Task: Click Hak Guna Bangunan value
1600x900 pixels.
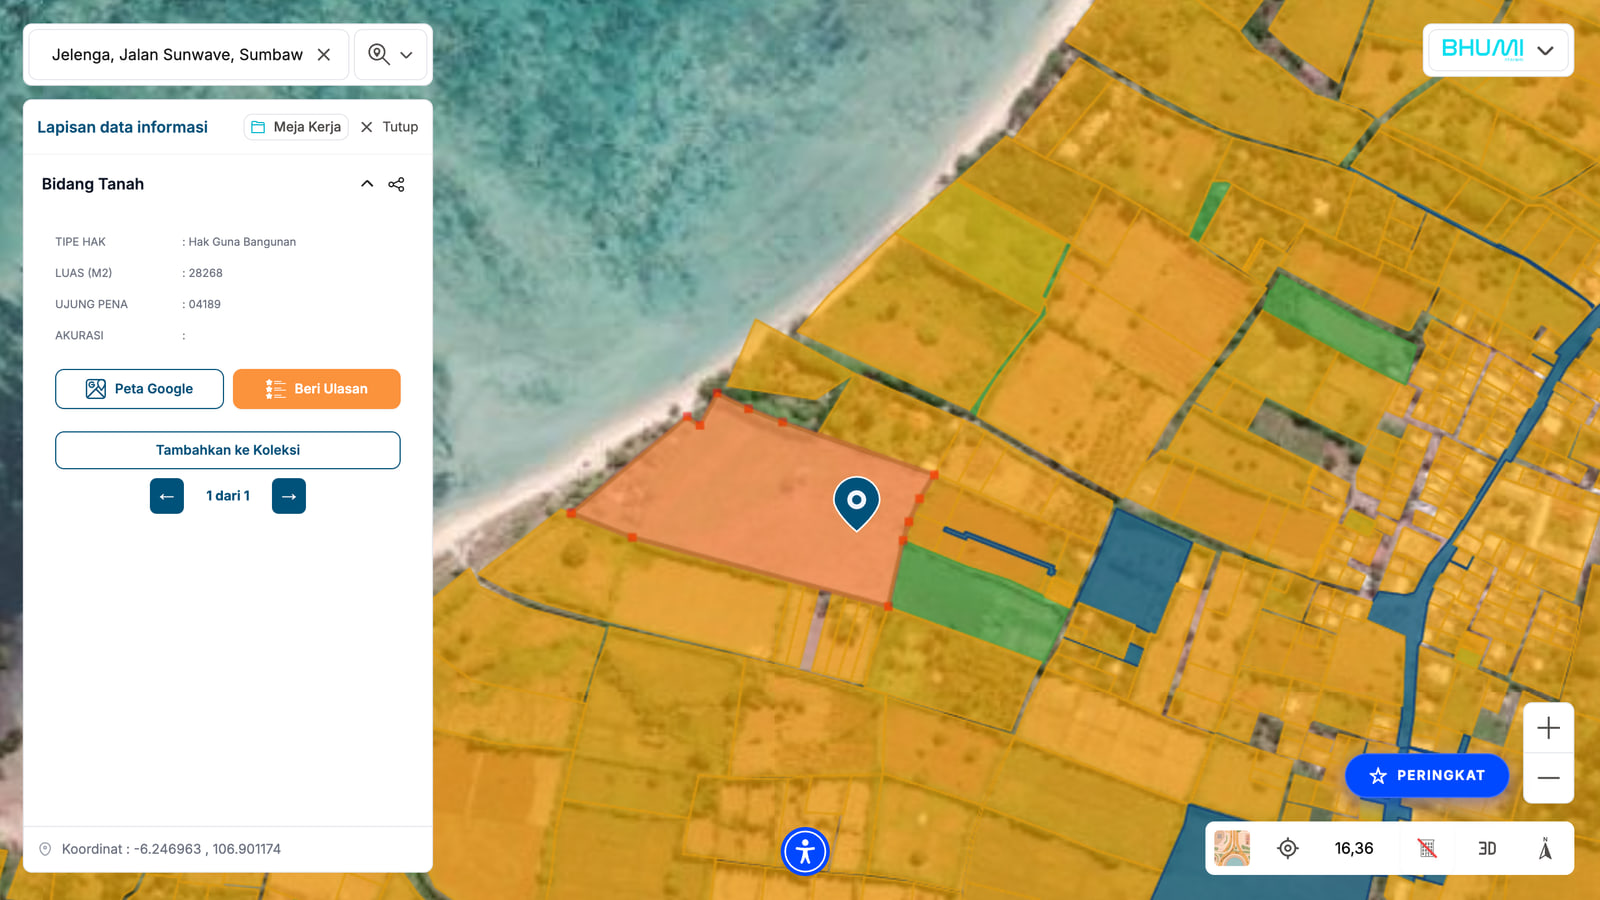Action: (x=242, y=242)
